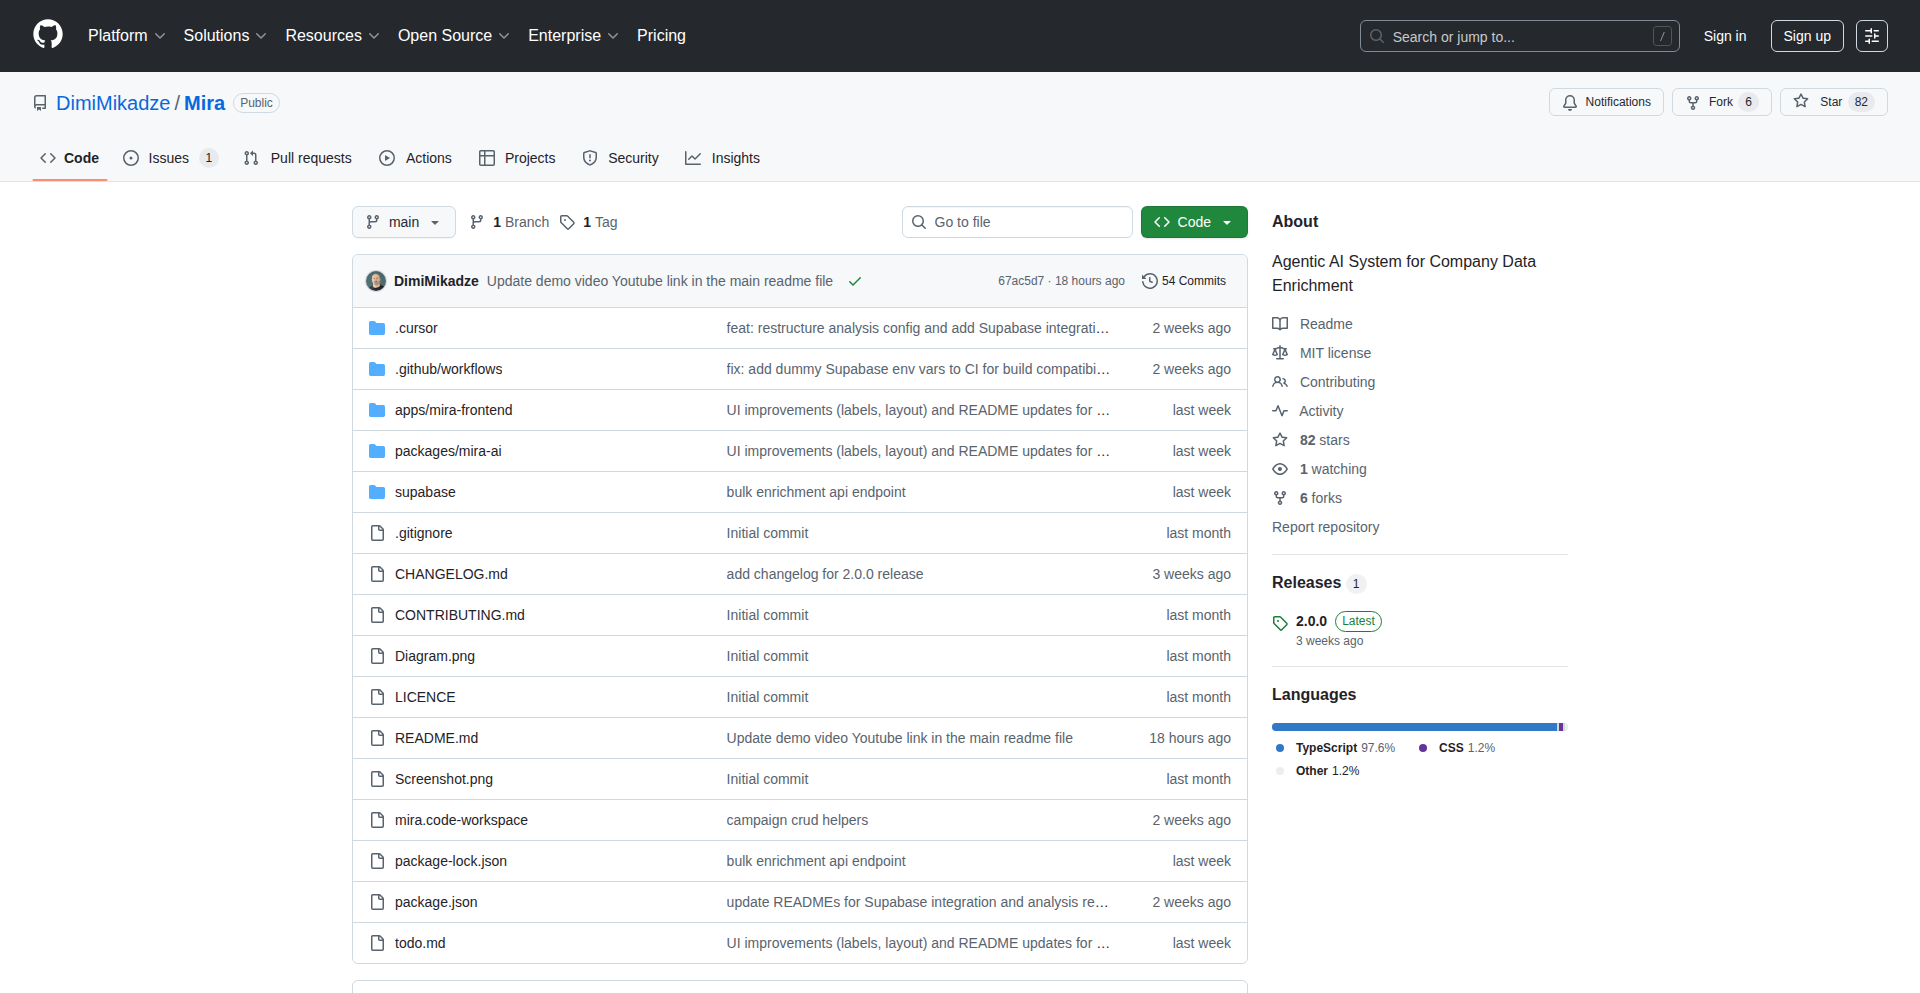
Task: Click the green commit status checkmark
Action: pyautogui.click(x=855, y=281)
